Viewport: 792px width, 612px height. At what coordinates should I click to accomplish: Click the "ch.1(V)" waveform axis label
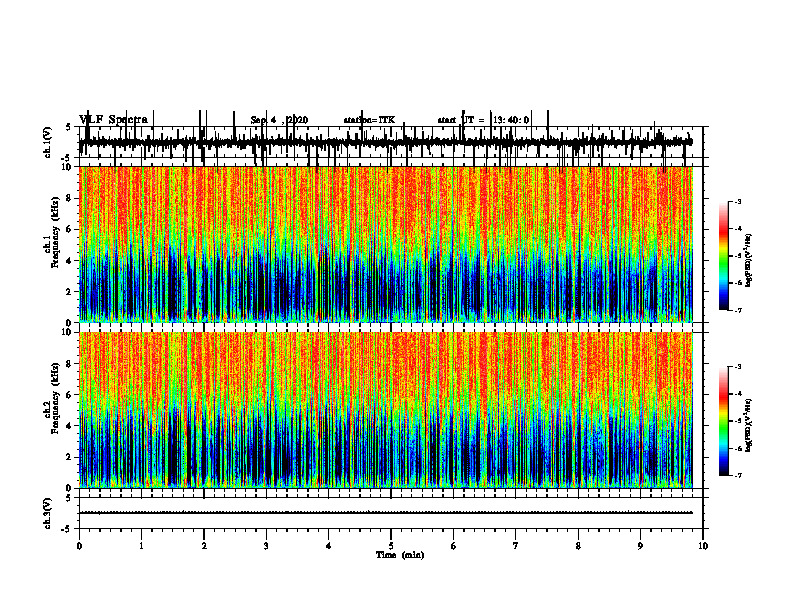[48, 142]
